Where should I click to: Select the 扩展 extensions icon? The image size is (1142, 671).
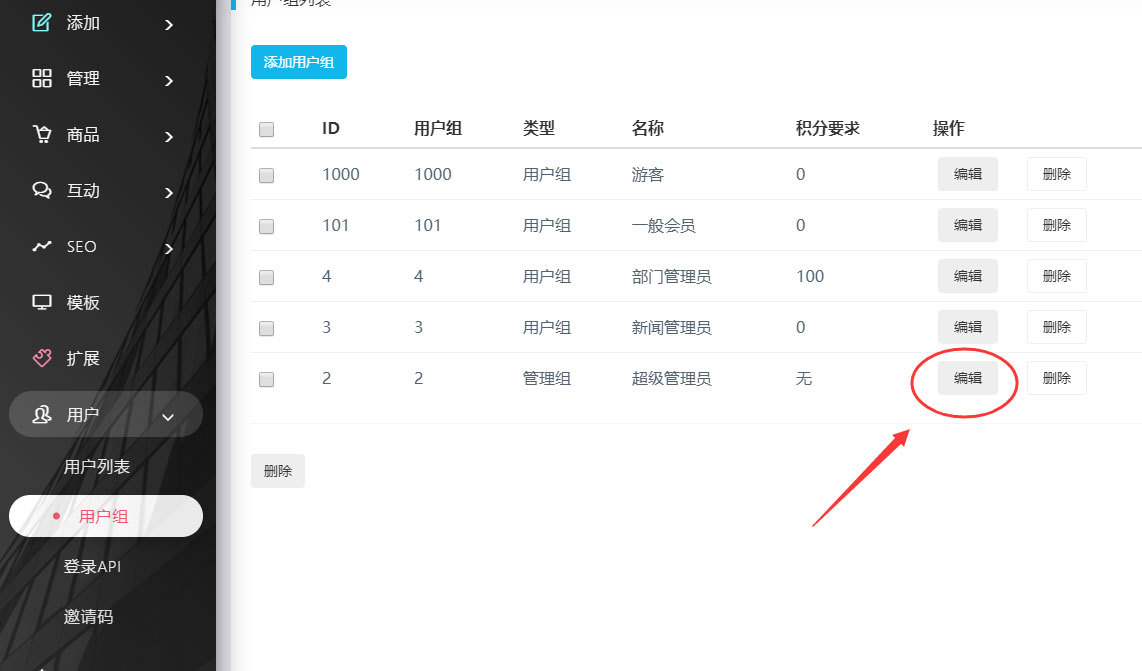tap(41, 357)
